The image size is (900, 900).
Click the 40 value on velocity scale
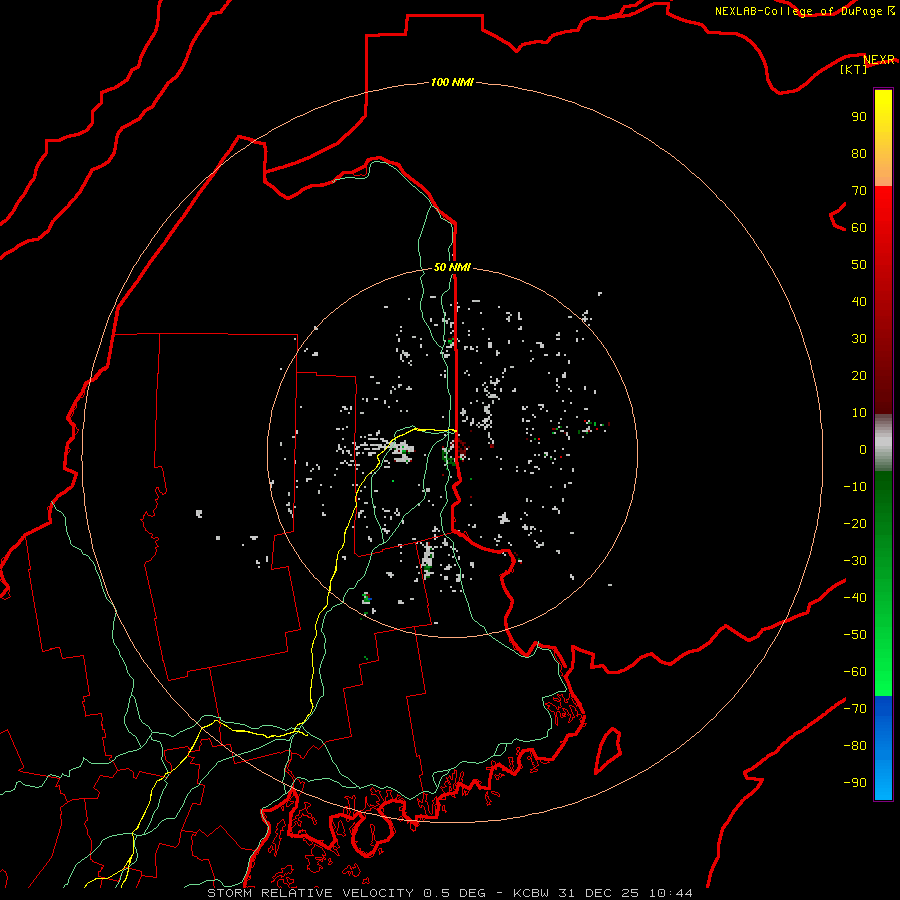coord(859,301)
